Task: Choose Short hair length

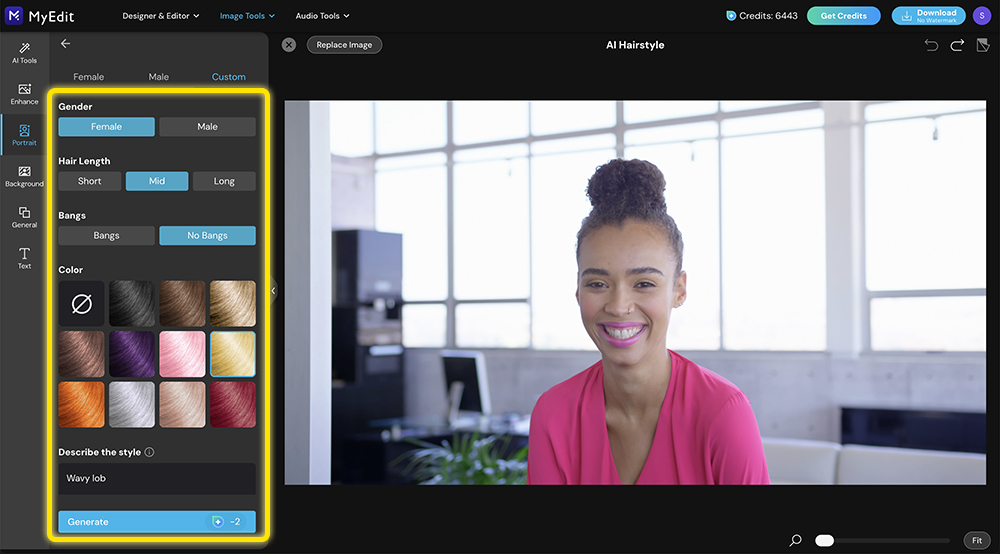Action: (x=89, y=181)
